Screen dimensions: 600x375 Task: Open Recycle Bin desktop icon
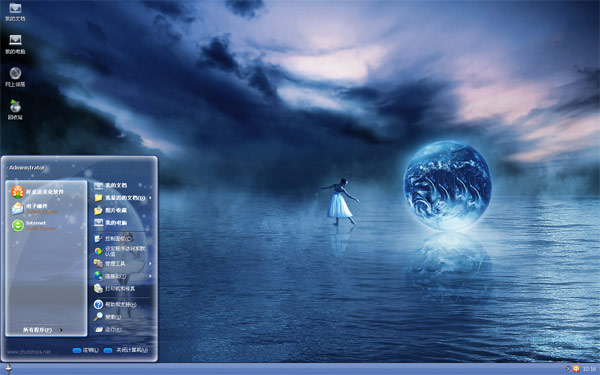coord(15,110)
